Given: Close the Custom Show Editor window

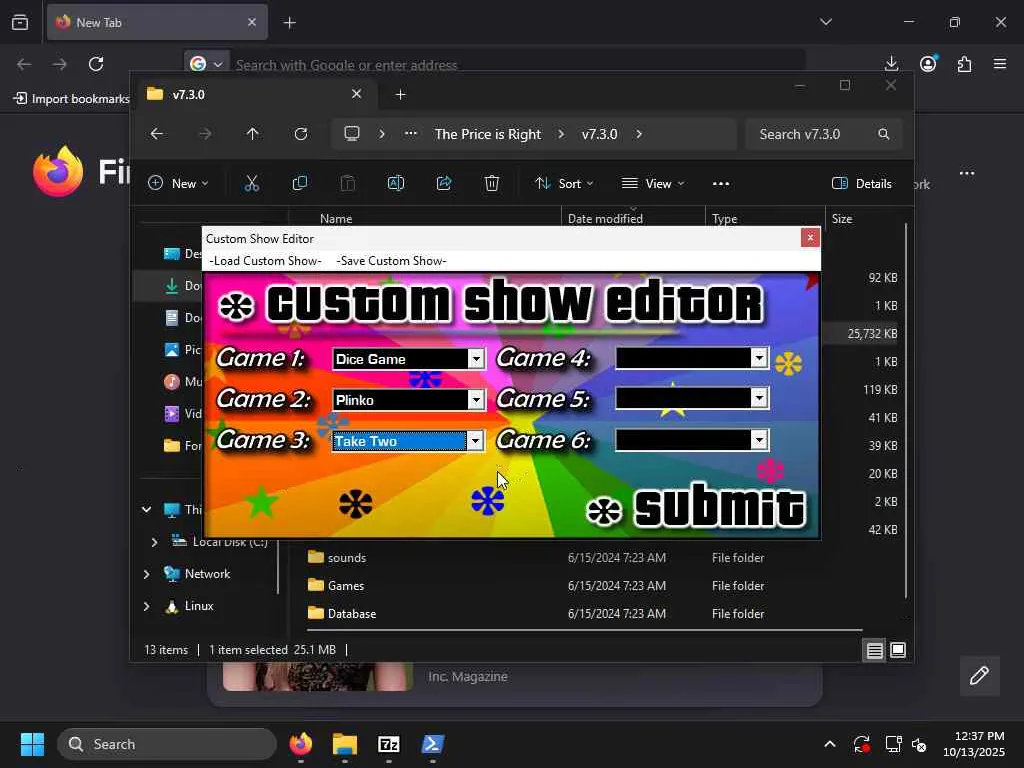Looking at the screenshot, I should [810, 238].
